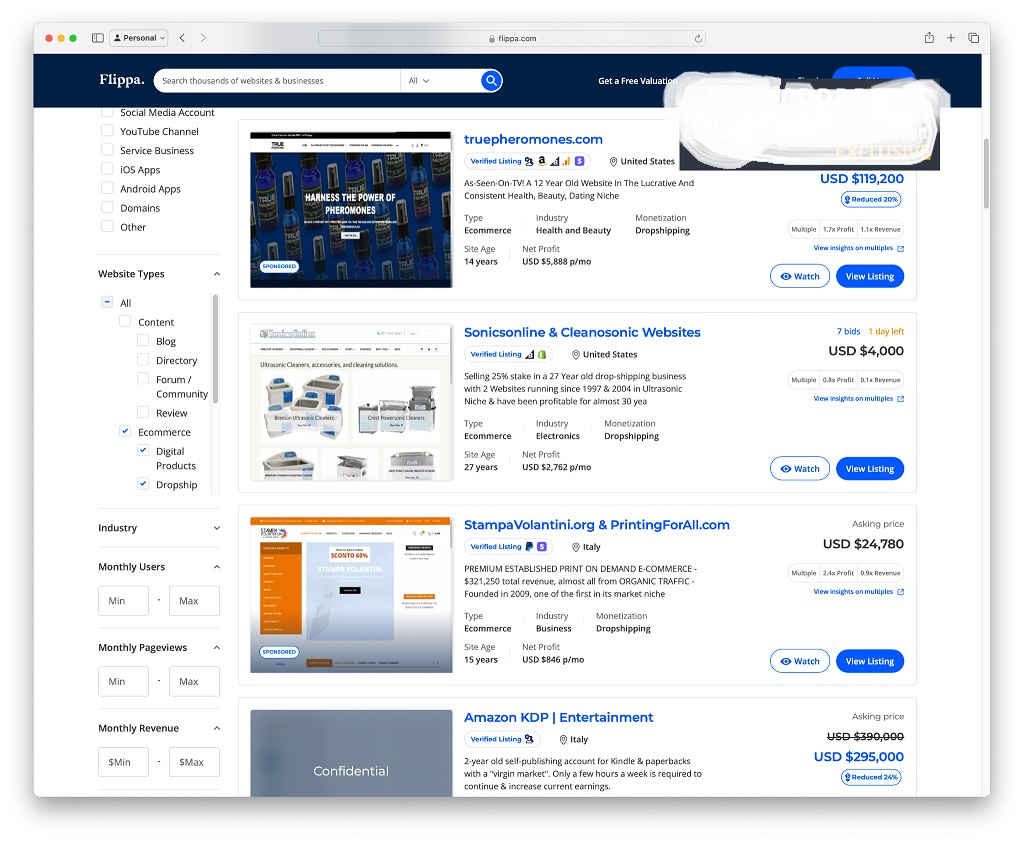1024x841 pixels.
Task: Open a new Safari tab with plus icon
Action: 951,38
